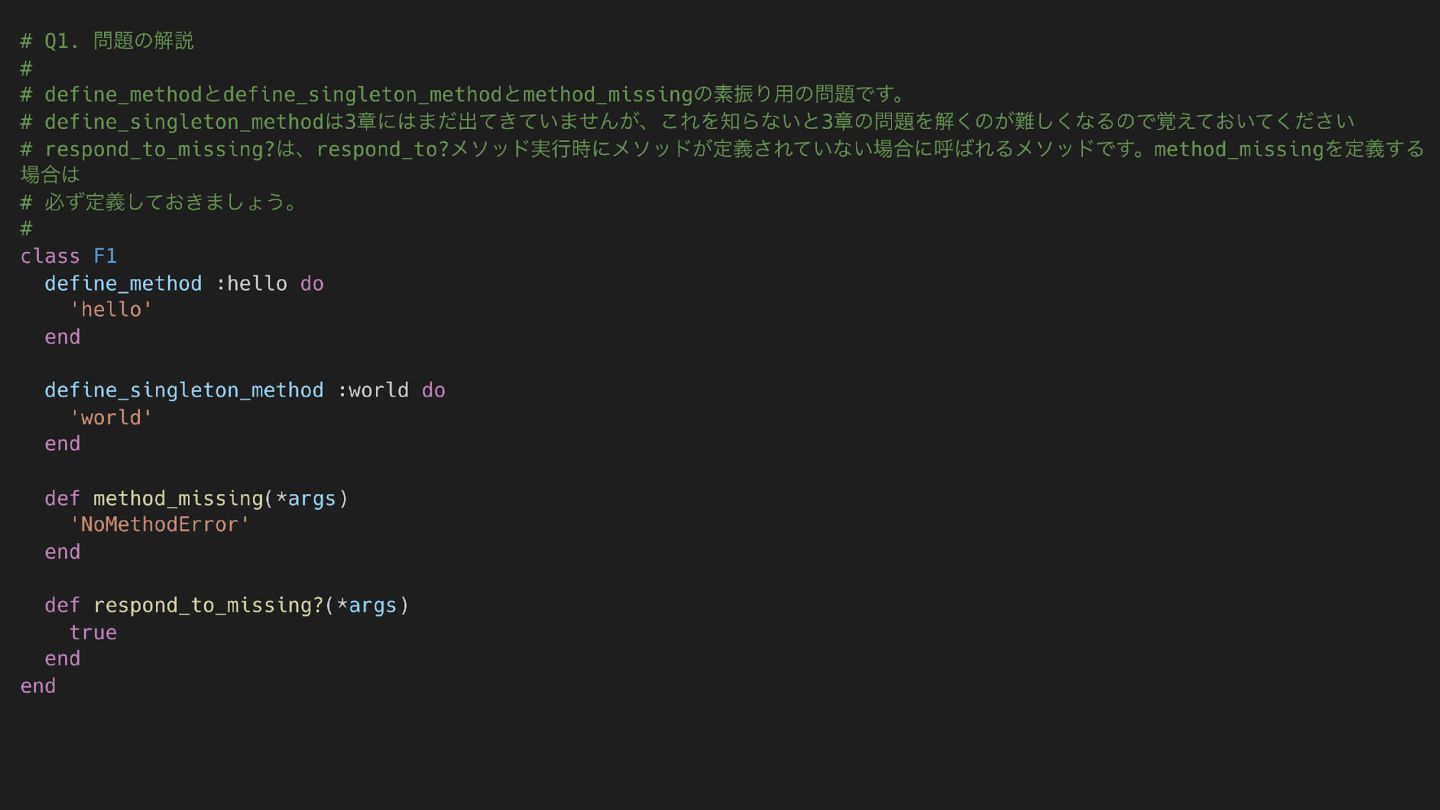Image resolution: width=1440 pixels, height=810 pixels.
Task: Click the 'def' keyword before method_missing
Action: [62, 498]
